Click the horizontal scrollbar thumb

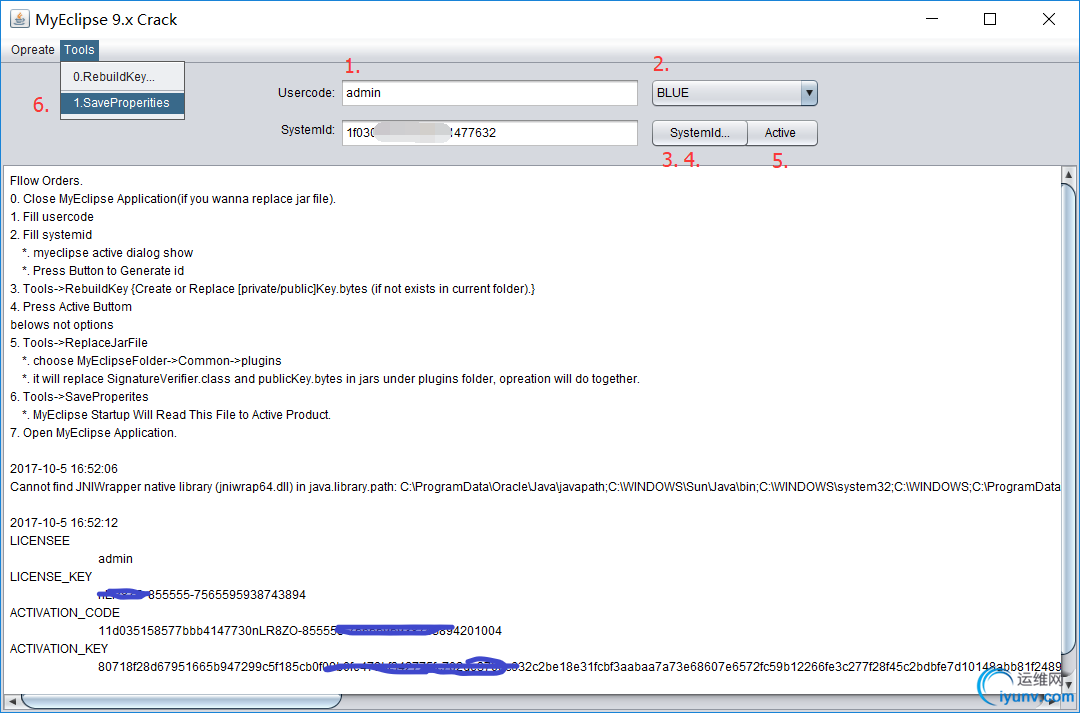[181, 701]
